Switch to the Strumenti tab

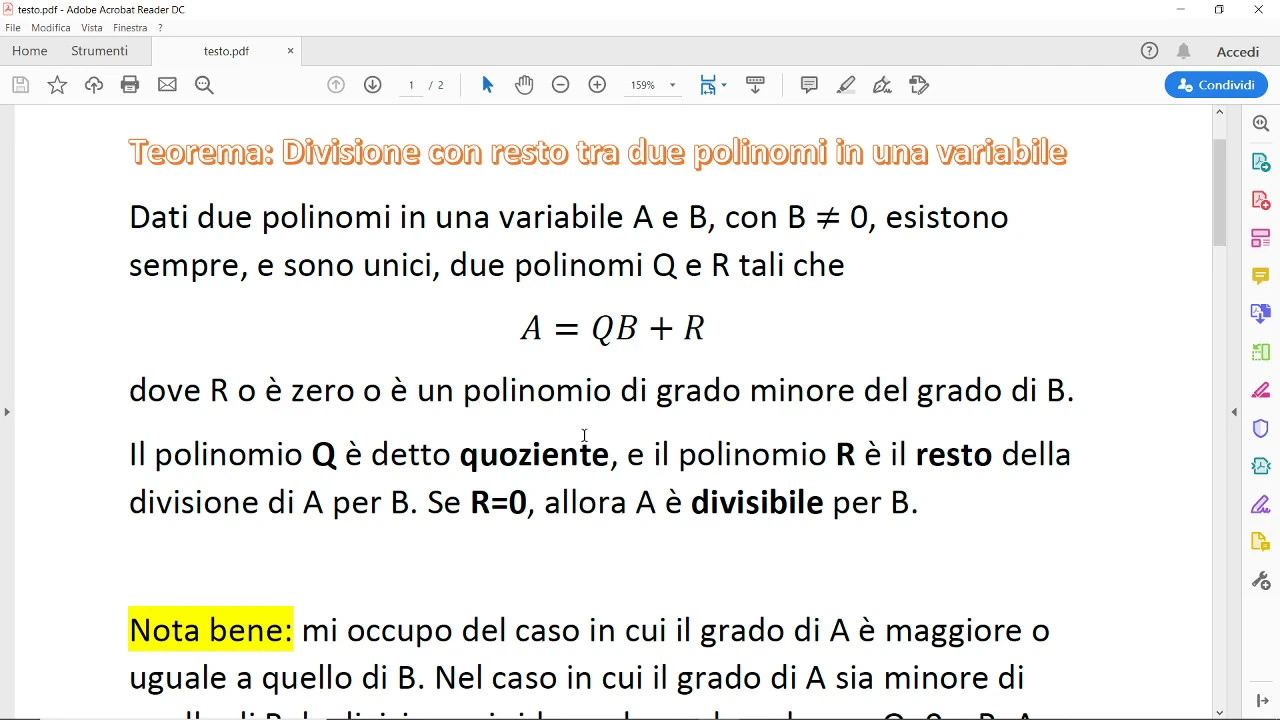tap(99, 51)
